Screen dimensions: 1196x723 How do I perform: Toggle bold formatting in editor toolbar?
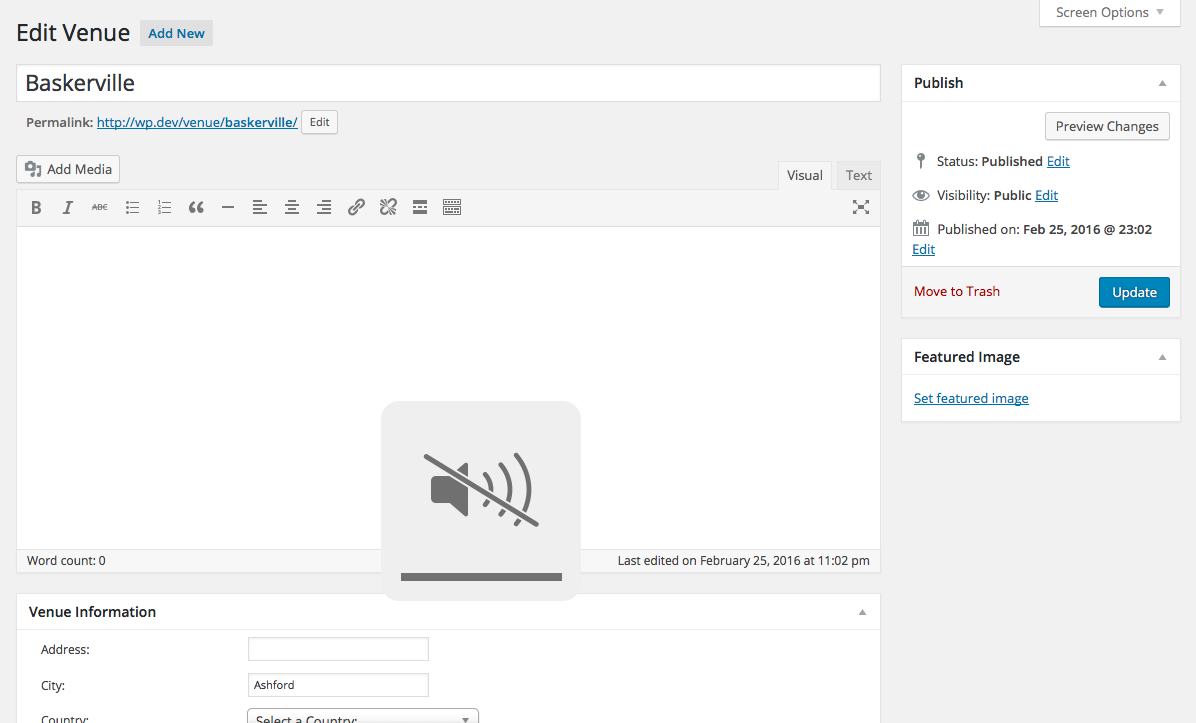[36, 208]
